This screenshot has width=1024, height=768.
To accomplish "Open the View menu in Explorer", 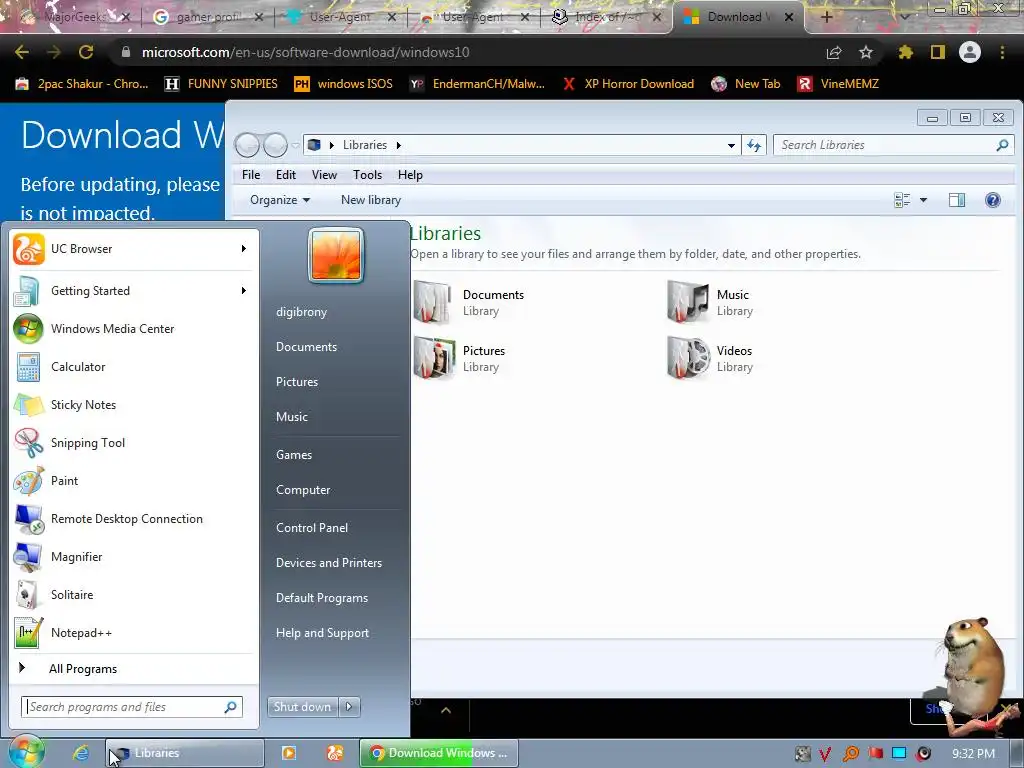I will pos(324,175).
